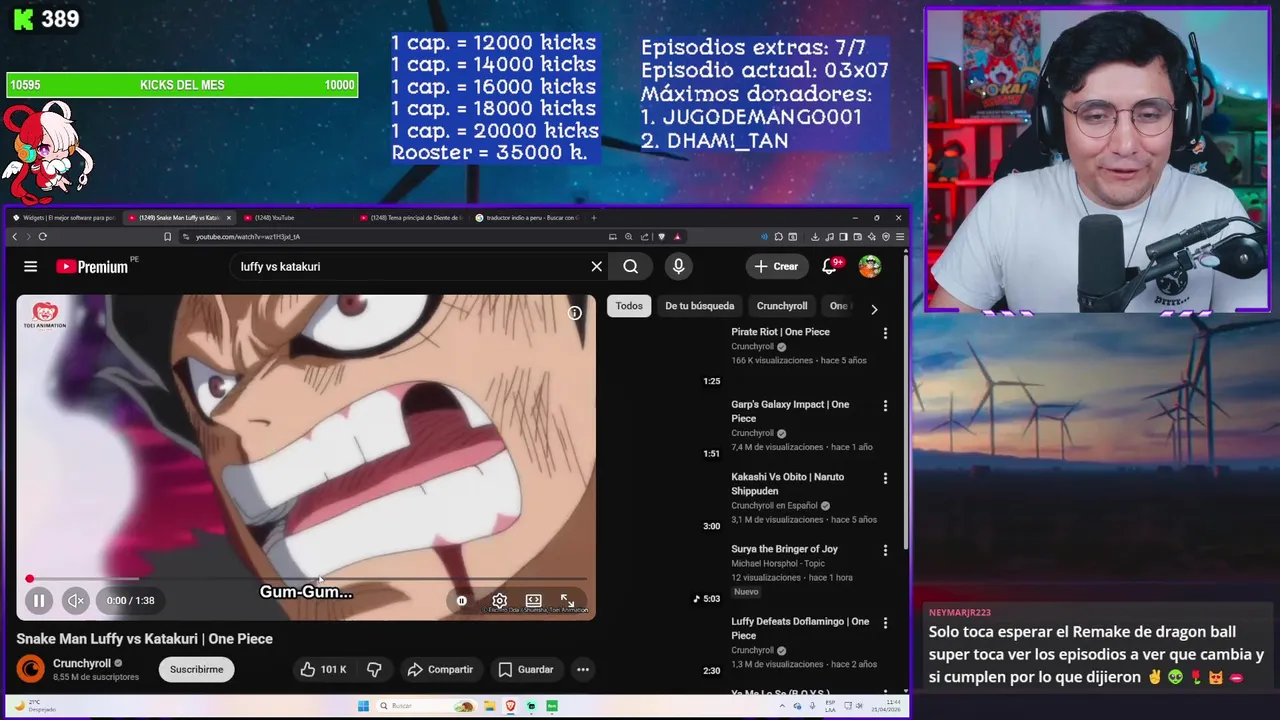
Task: Click the page vertical scrollbar
Action: [x=906, y=400]
